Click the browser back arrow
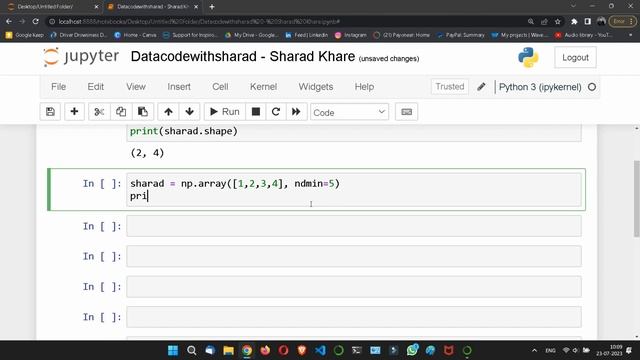This screenshot has height=360, width=640. pyautogui.click(x=9, y=21)
